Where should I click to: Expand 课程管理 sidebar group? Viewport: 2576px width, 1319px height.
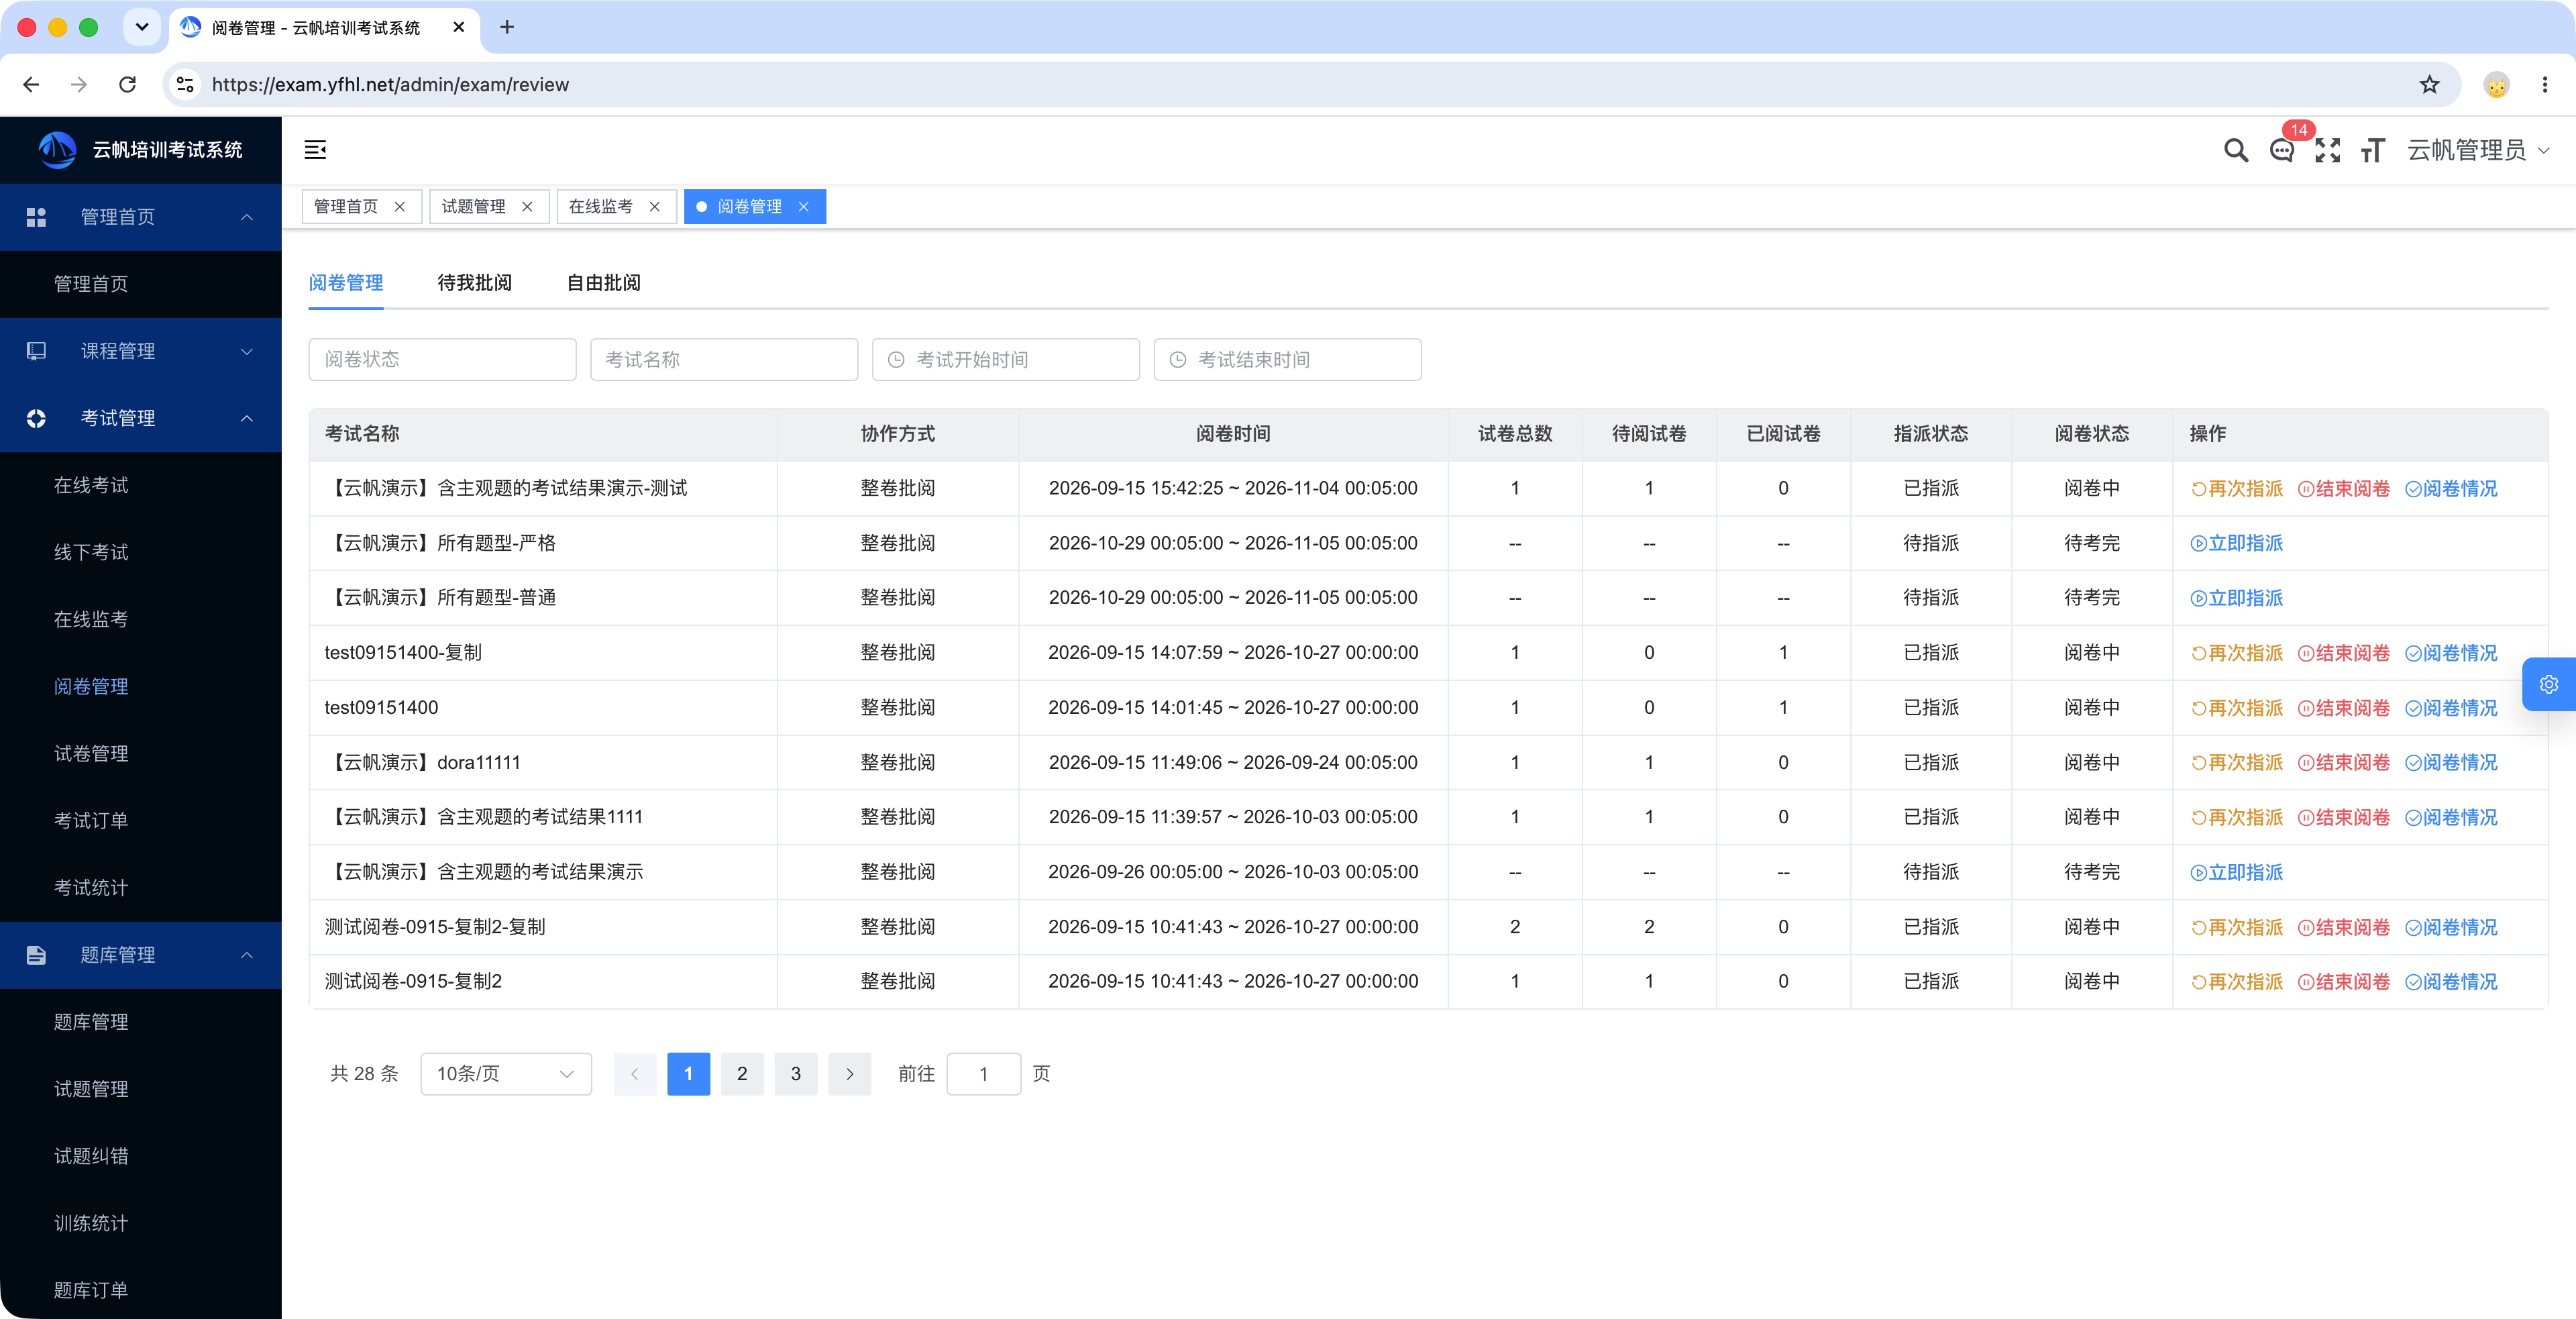[141, 351]
